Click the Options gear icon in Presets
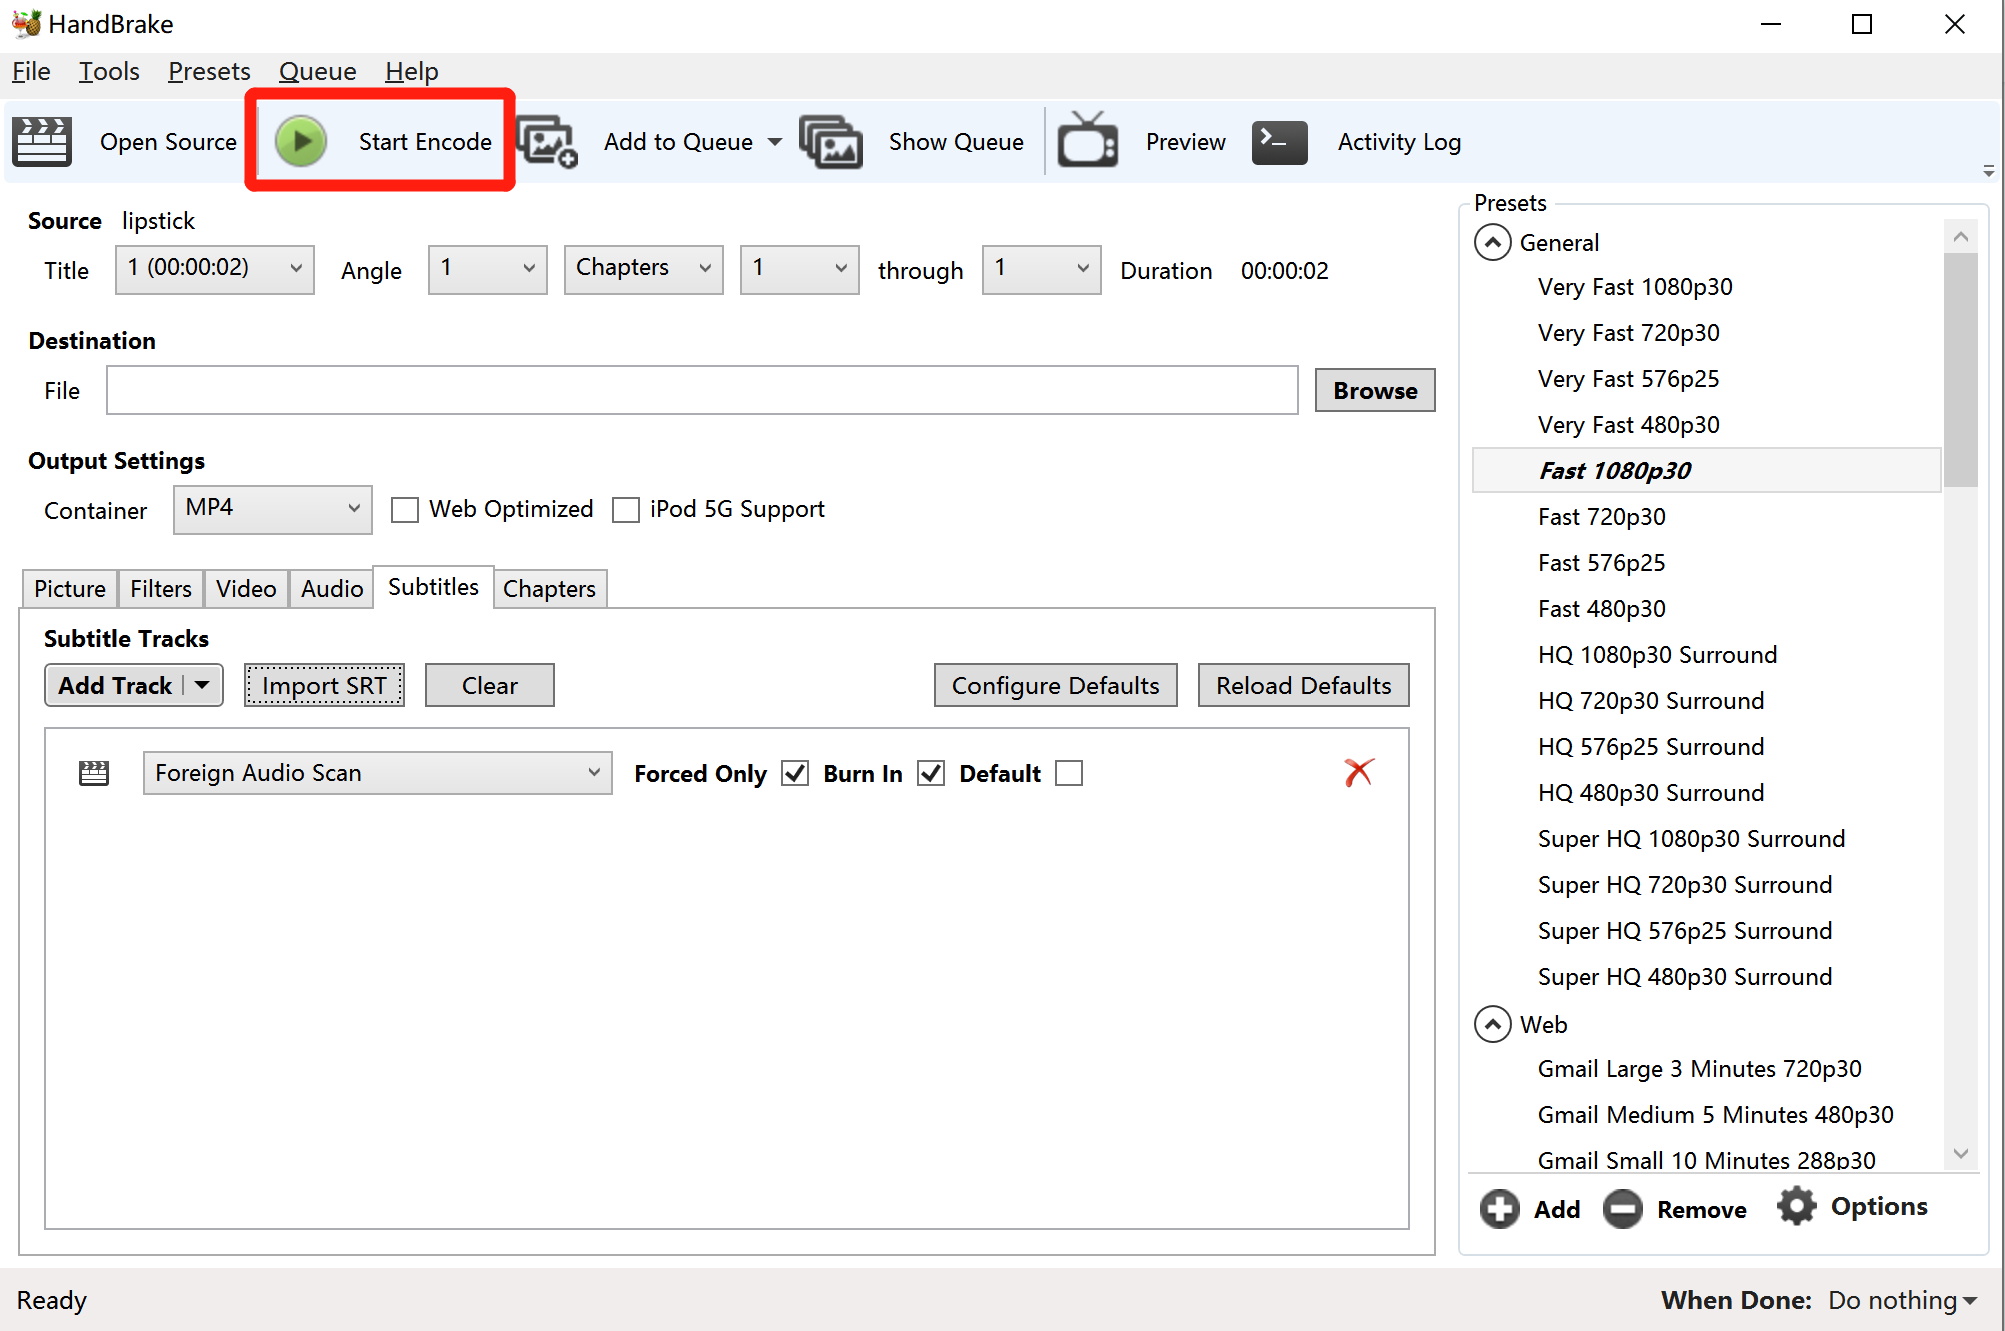Viewport: 2005px width, 1331px height. click(x=1796, y=1207)
